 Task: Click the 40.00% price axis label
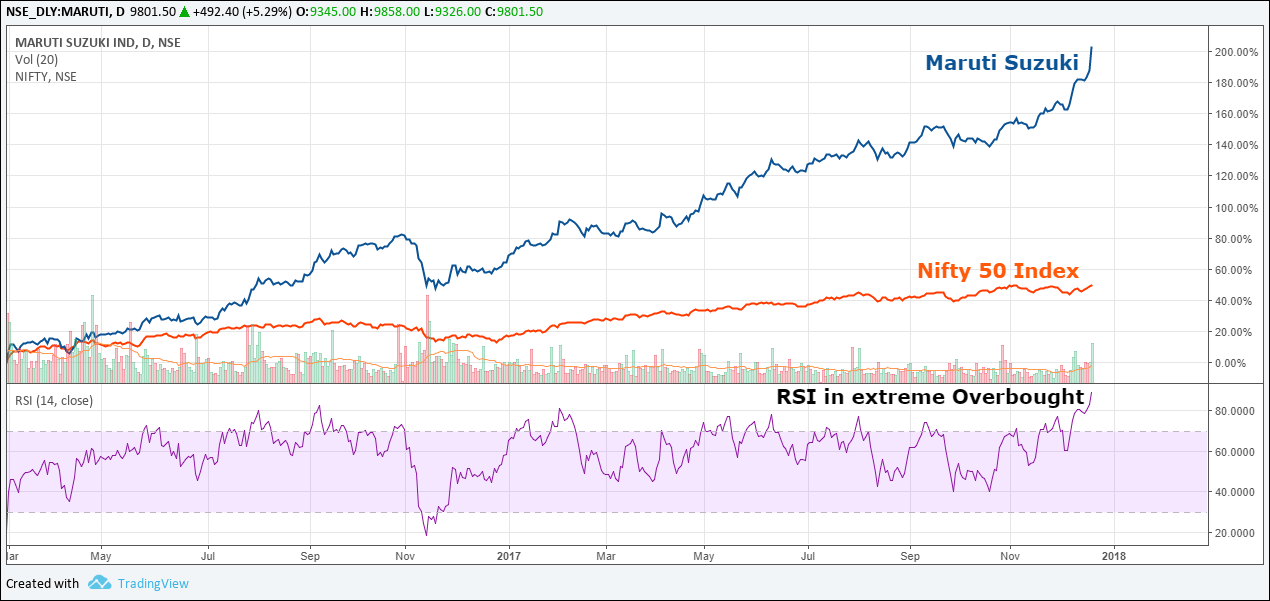point(1234,301)
